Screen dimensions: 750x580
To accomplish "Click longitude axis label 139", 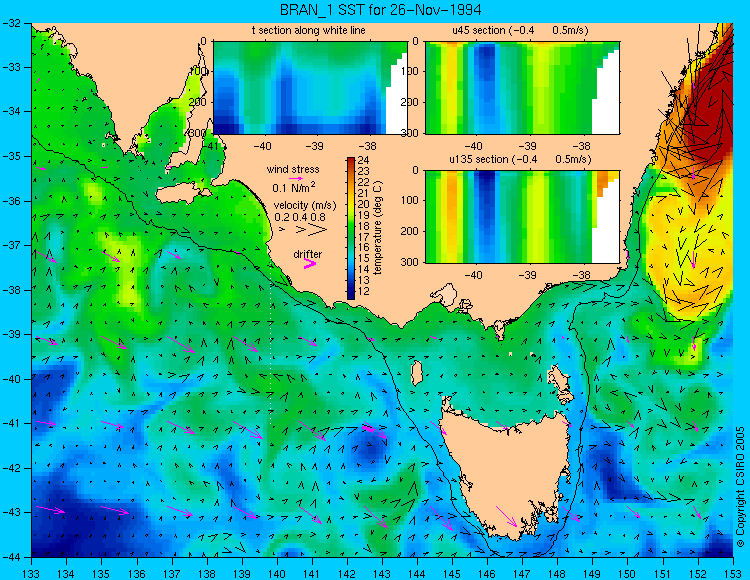I will coord(242,574).
